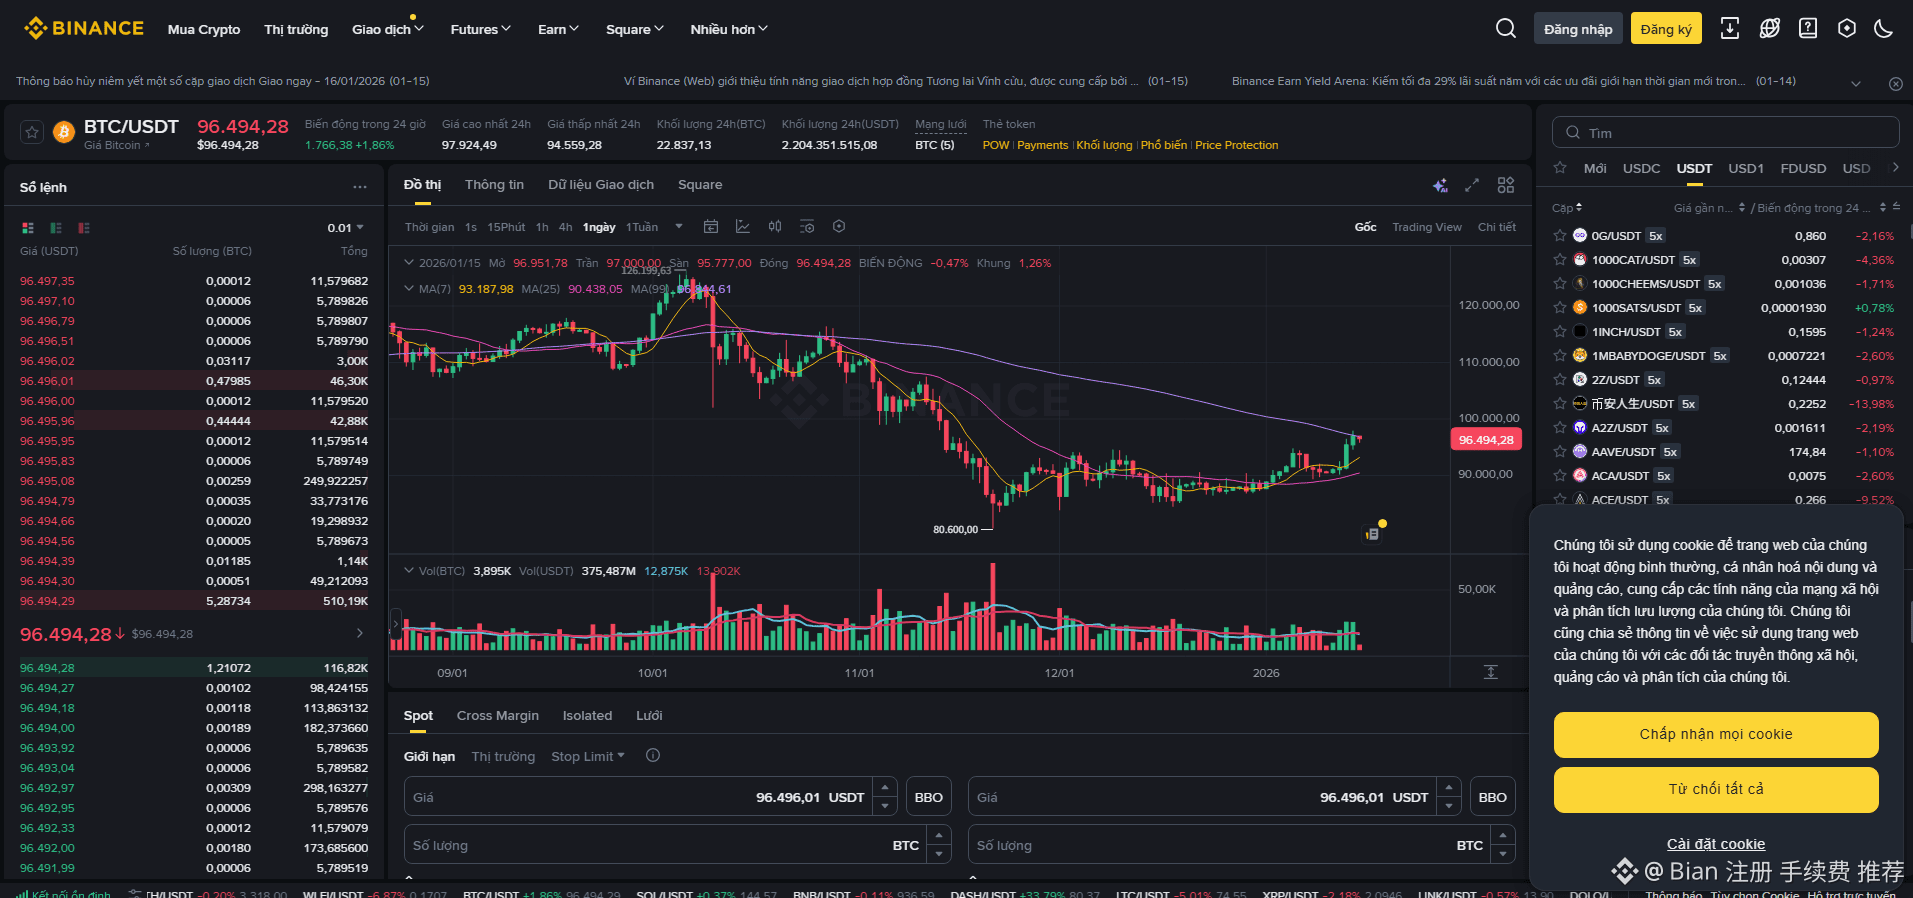Toggle dark mode moon icon
The height and width of the screenshot is (898, 1913).
1884,28
